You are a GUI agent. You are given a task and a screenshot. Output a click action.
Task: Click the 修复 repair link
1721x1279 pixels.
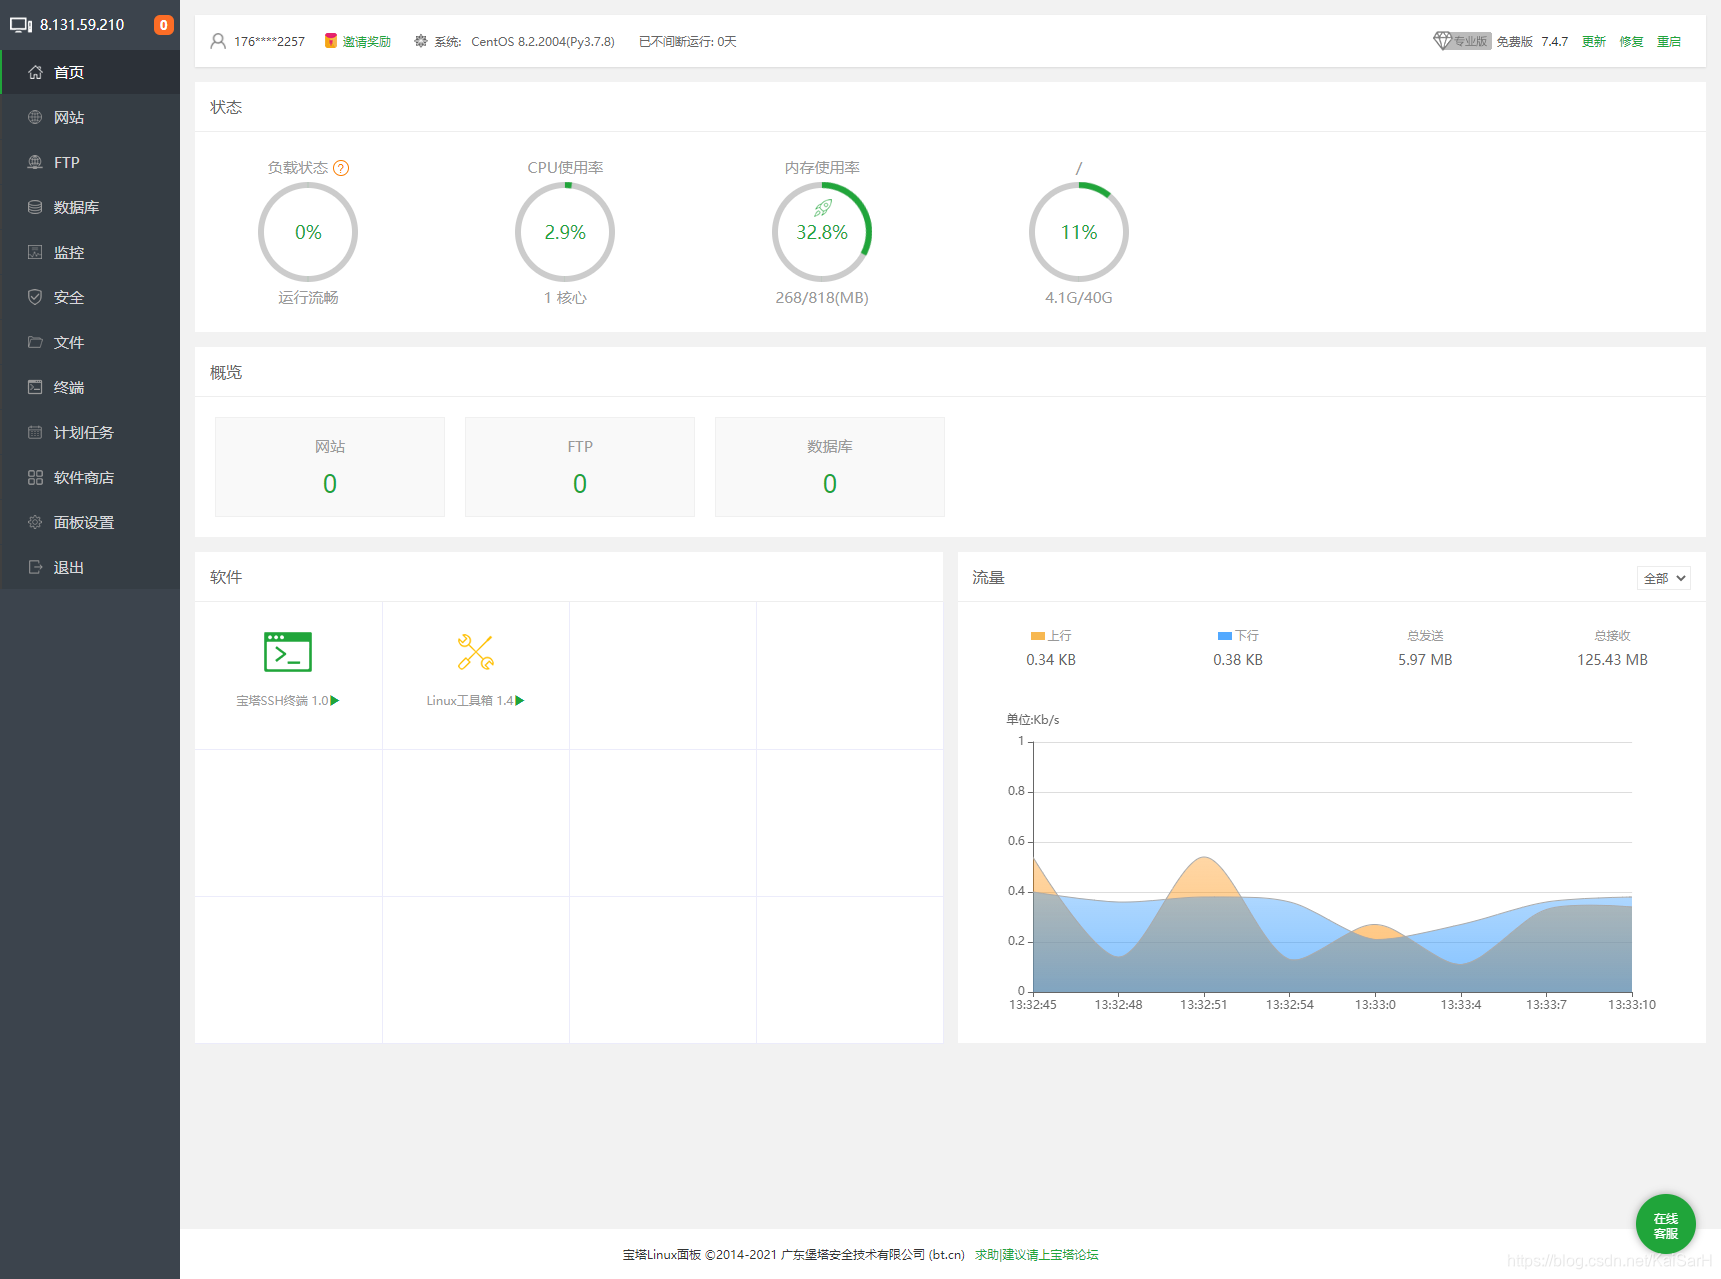click(1631, 41)
